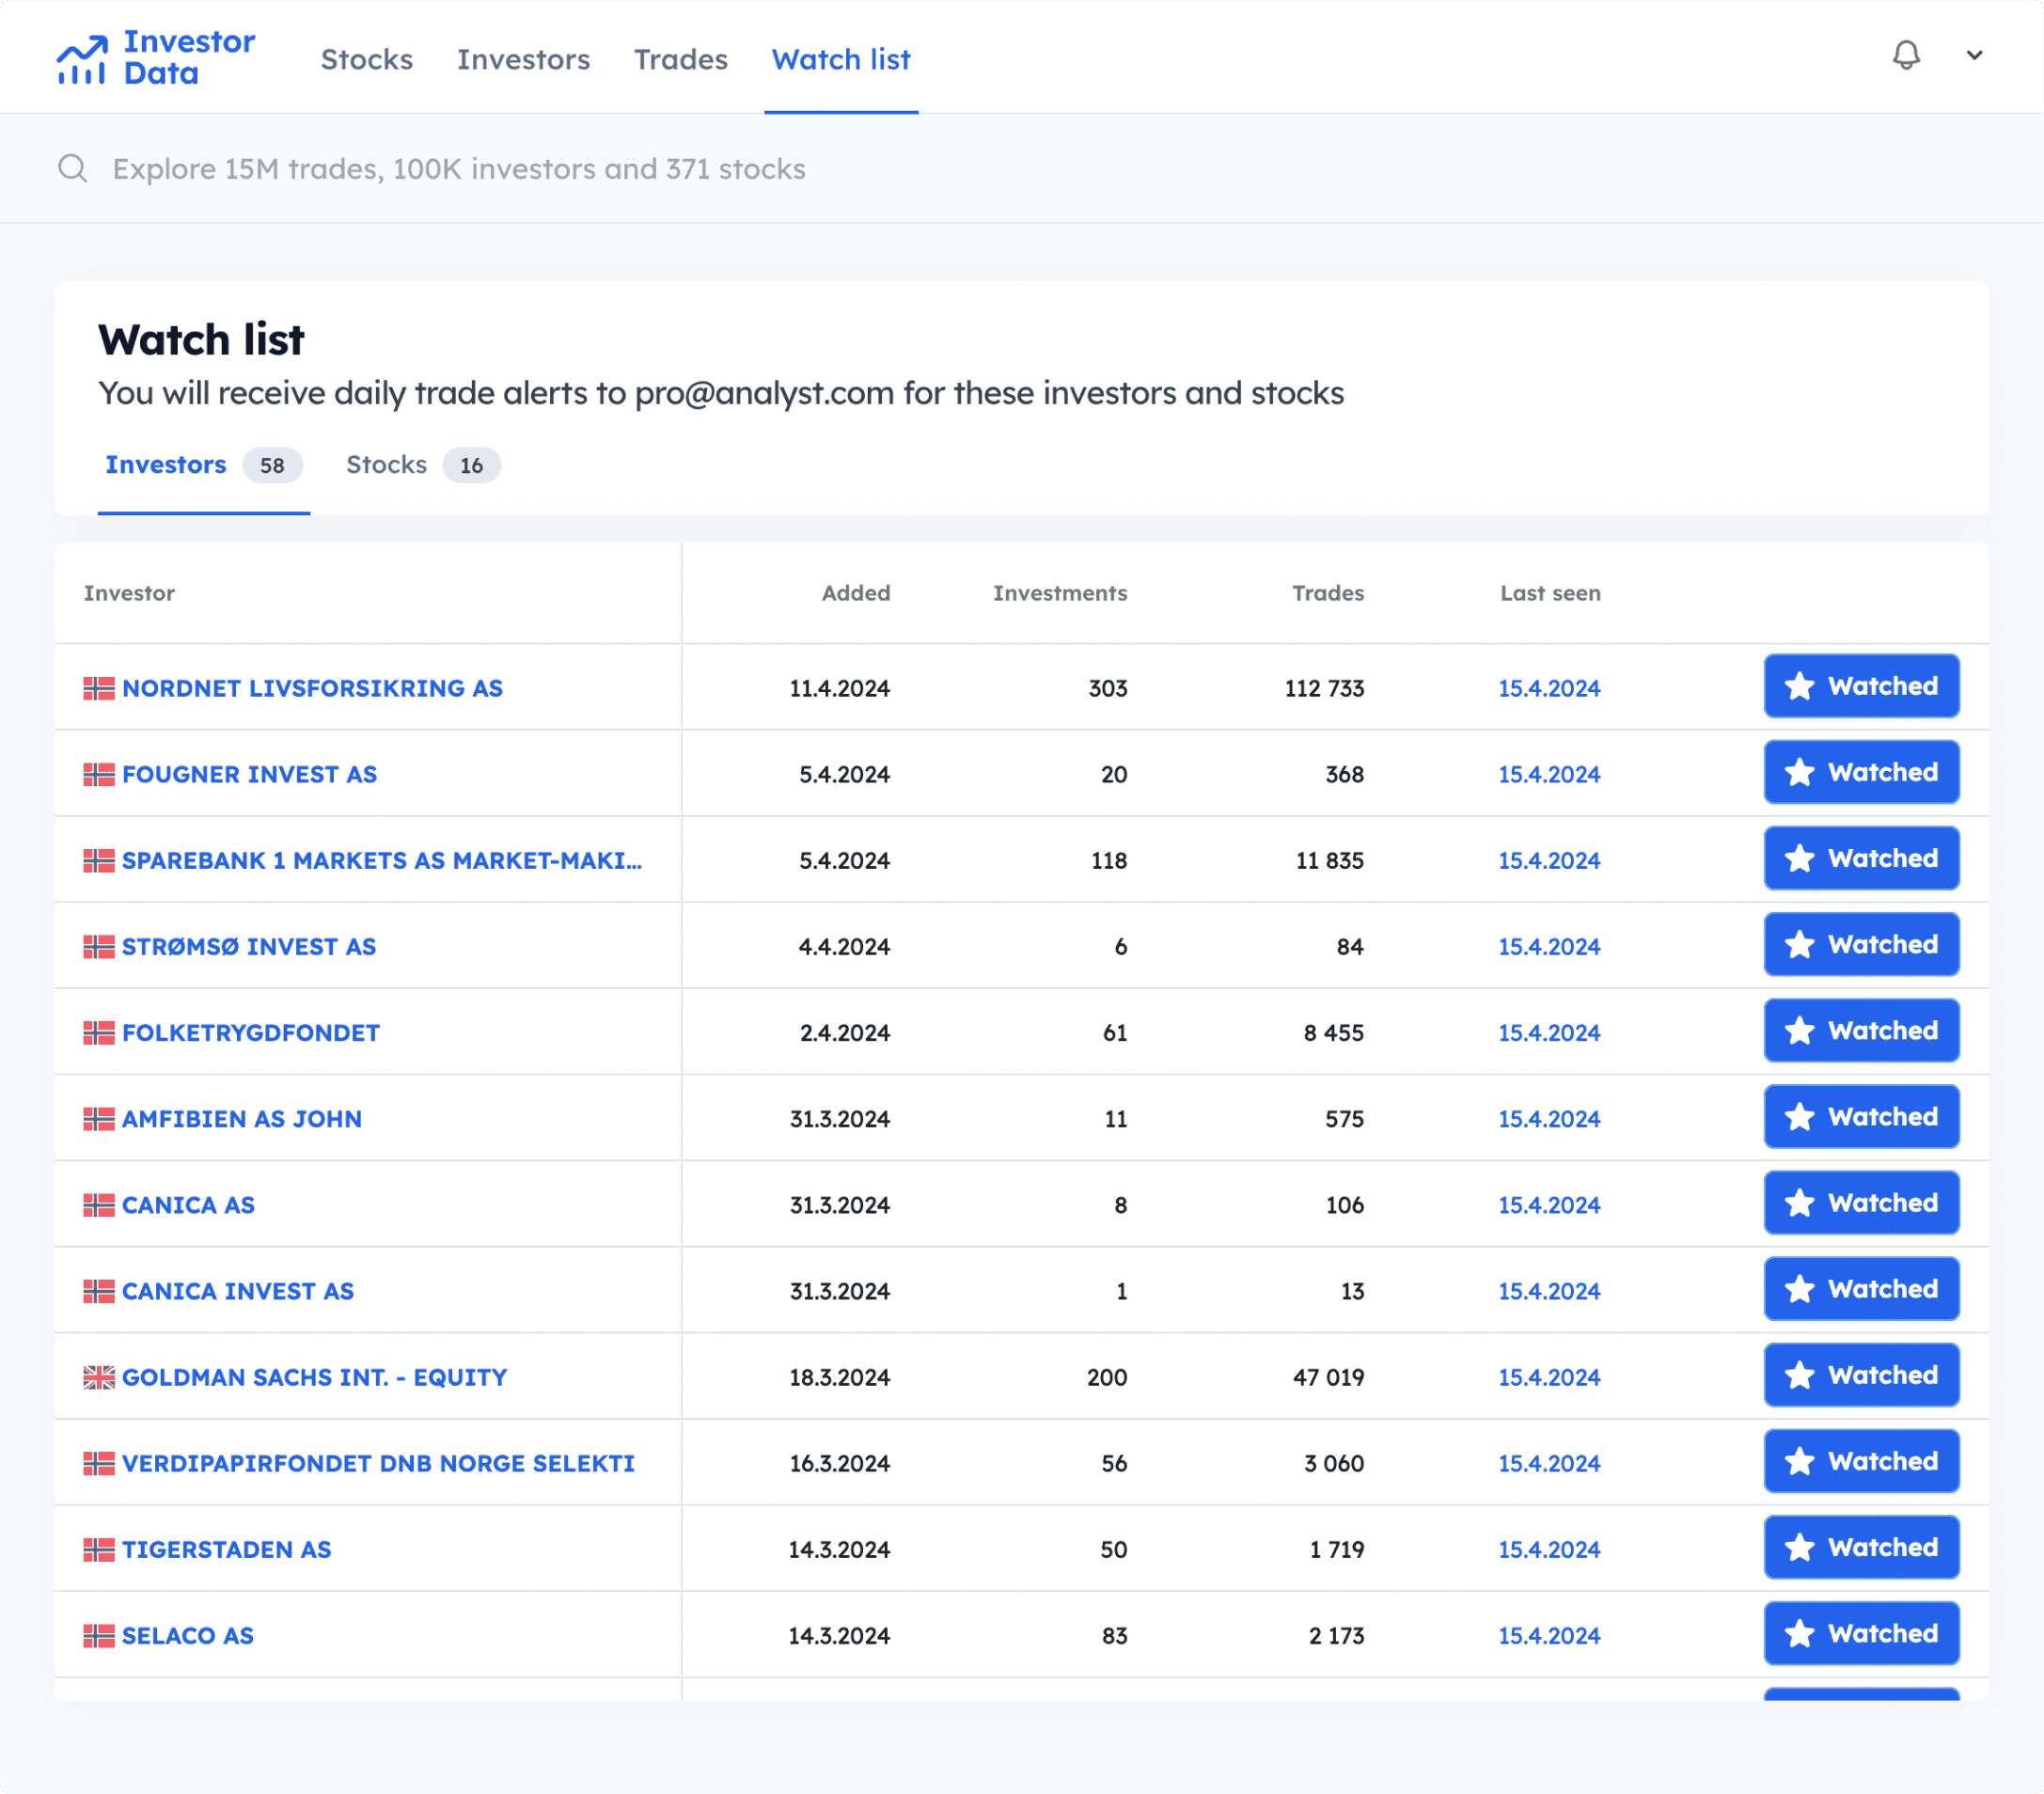Unwatch Canica AS
Viewport: 2044px width, 1794px height.
click(x=1860, y=1202)
